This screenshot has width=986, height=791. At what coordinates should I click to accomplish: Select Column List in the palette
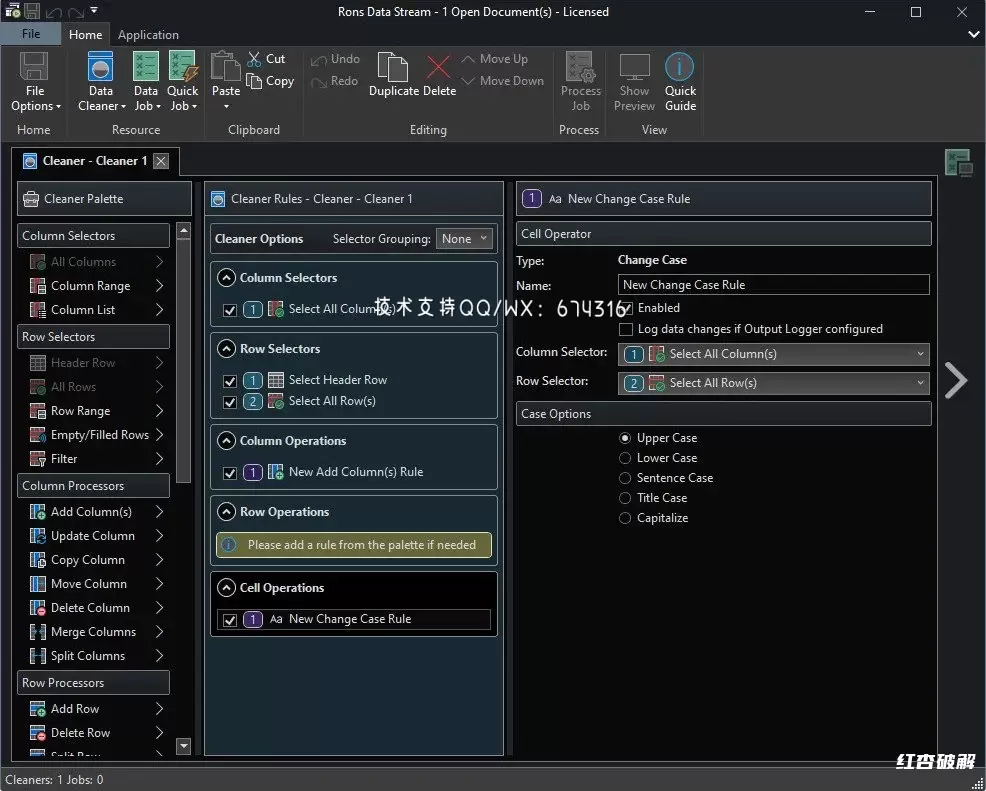(96, 310)
